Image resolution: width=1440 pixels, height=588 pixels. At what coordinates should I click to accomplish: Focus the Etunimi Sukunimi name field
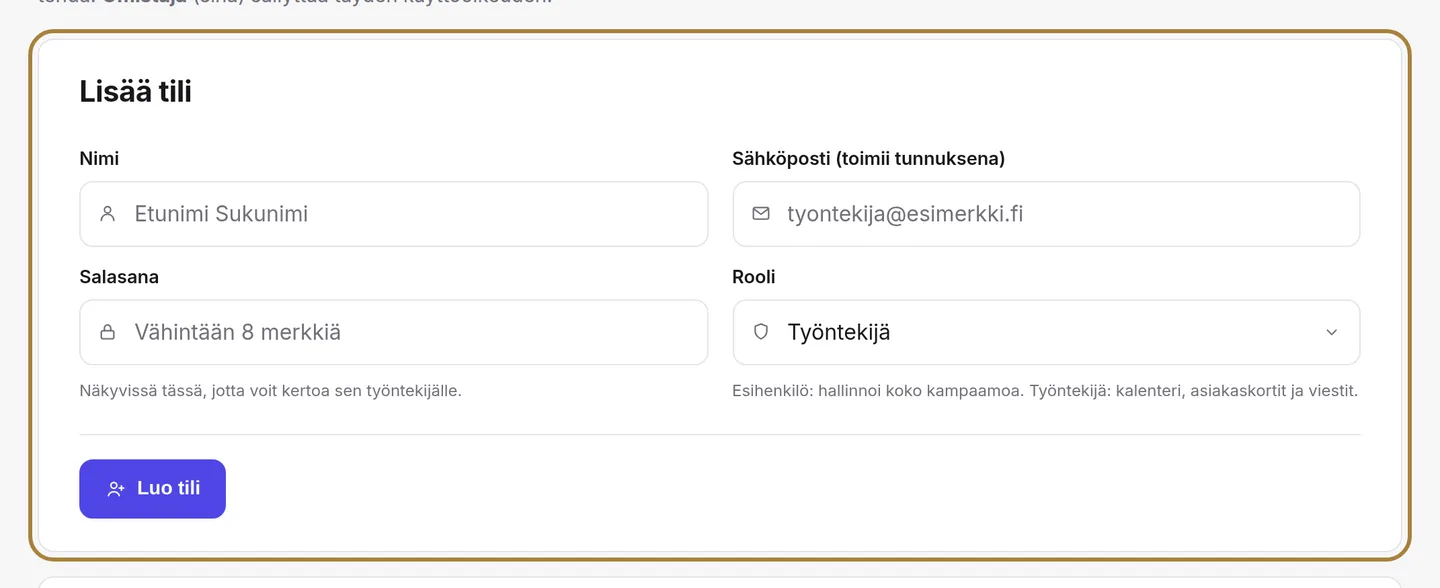point(394,214)
